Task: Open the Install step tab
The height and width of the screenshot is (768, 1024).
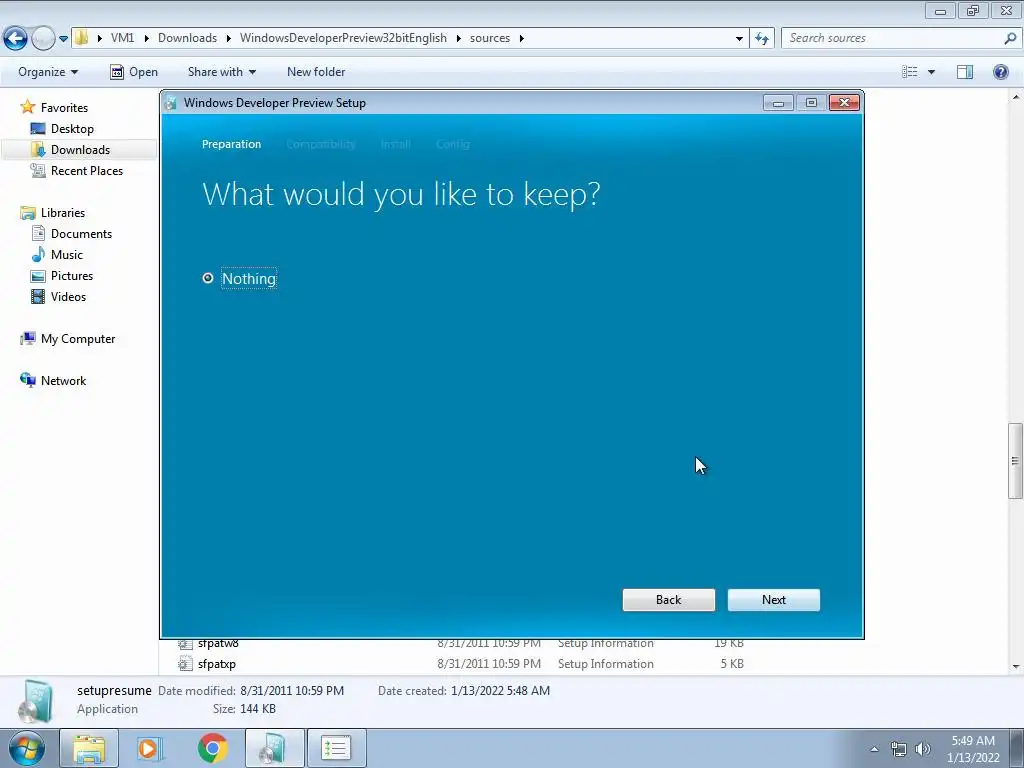Action: click(x=396, y=144)
